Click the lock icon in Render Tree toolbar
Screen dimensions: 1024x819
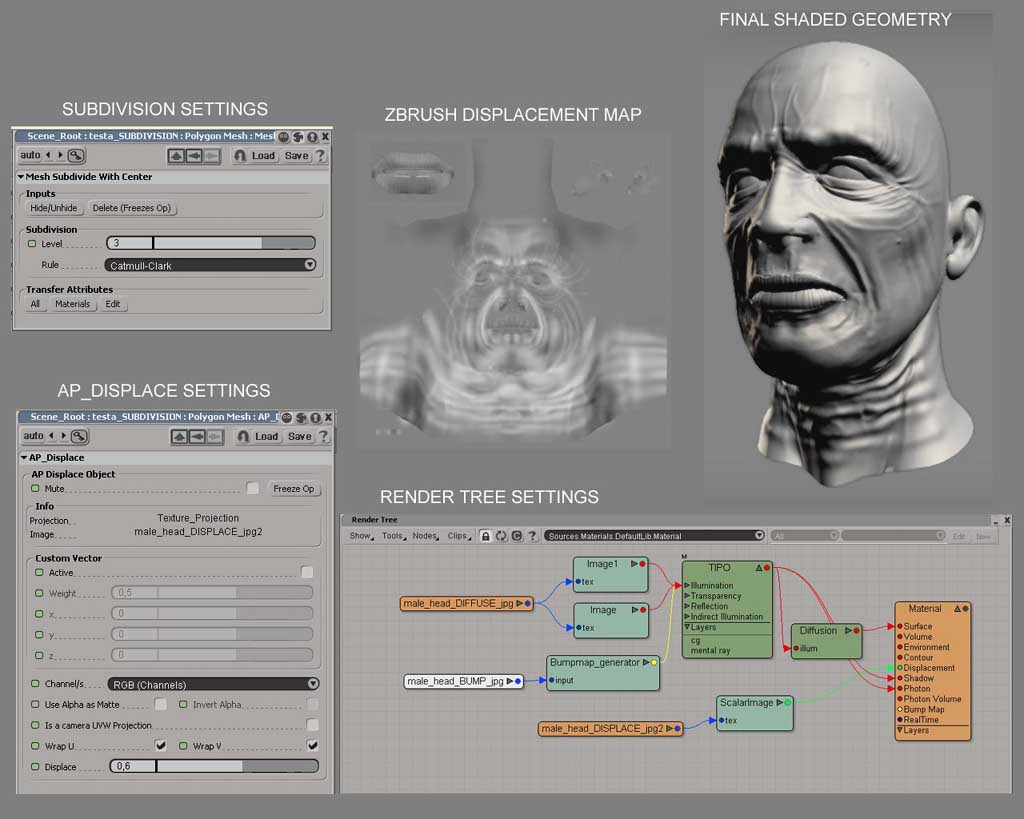(x=485, y=536)
